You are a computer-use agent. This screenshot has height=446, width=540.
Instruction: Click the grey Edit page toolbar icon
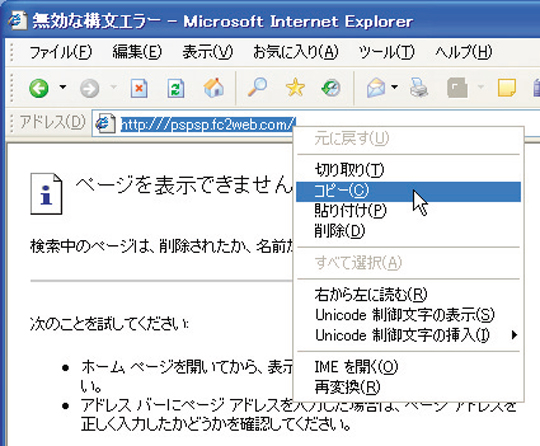coord(458,88)
